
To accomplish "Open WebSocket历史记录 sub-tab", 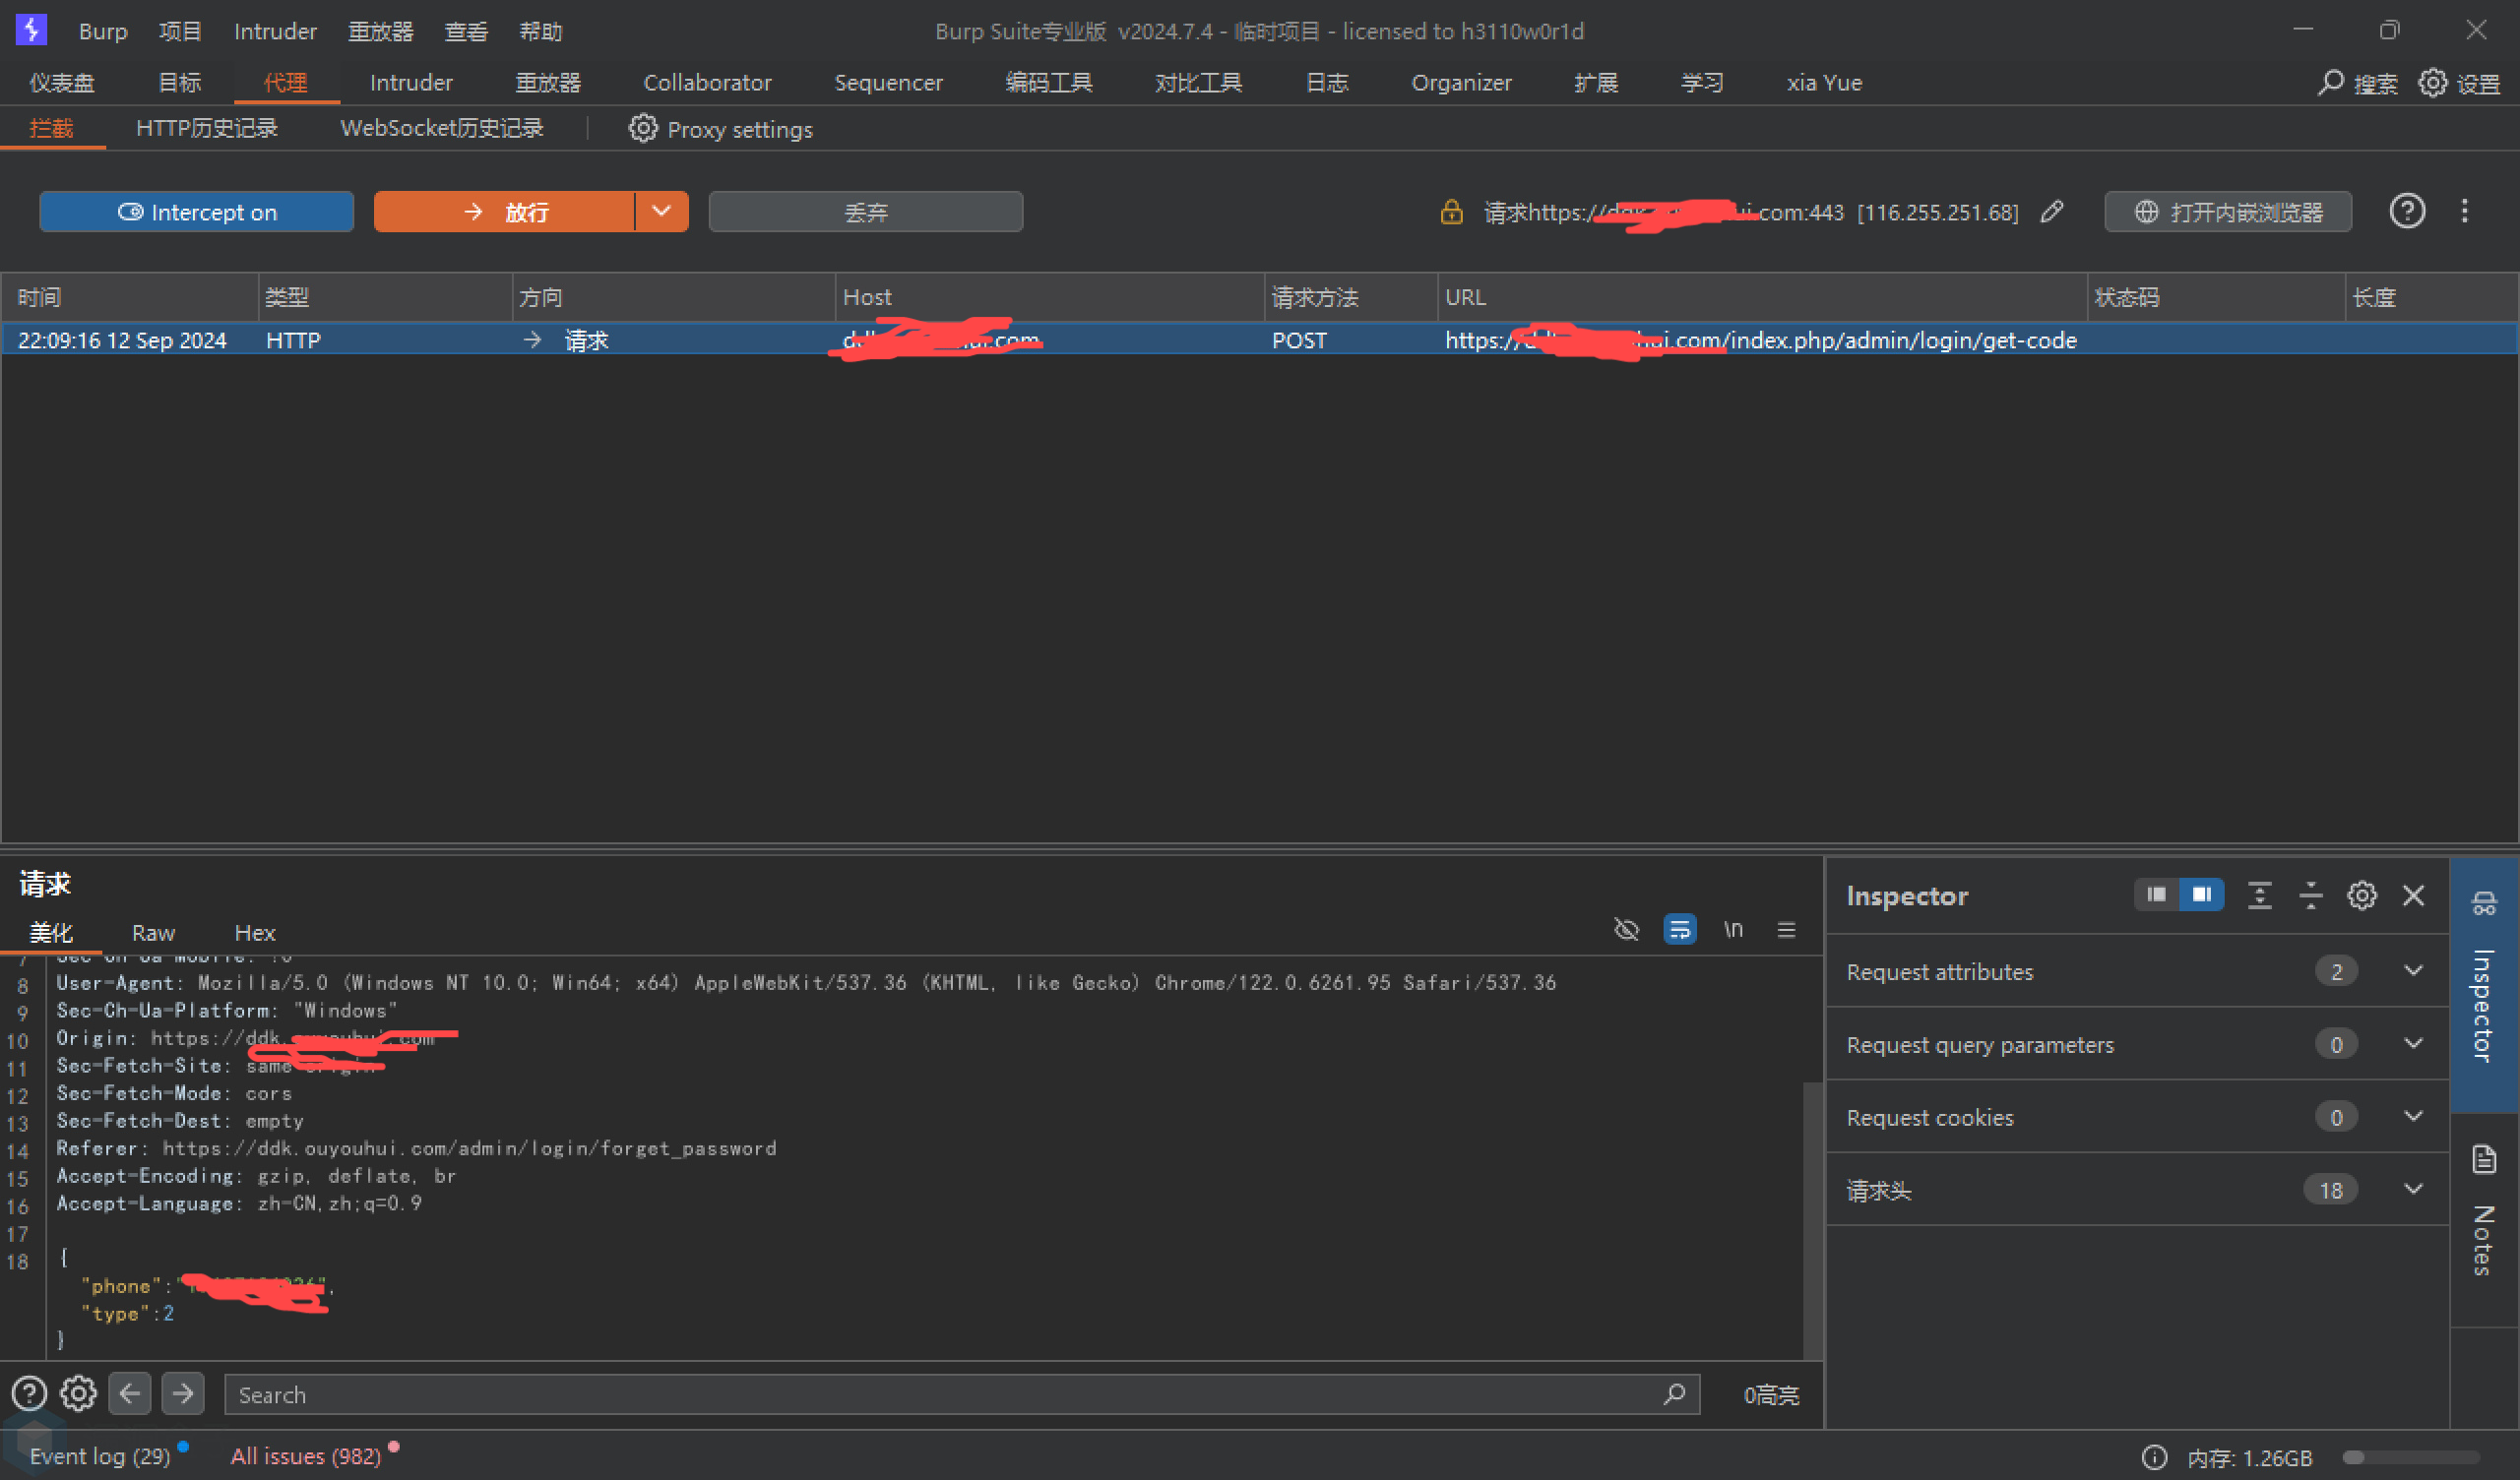I will (441, 128).
